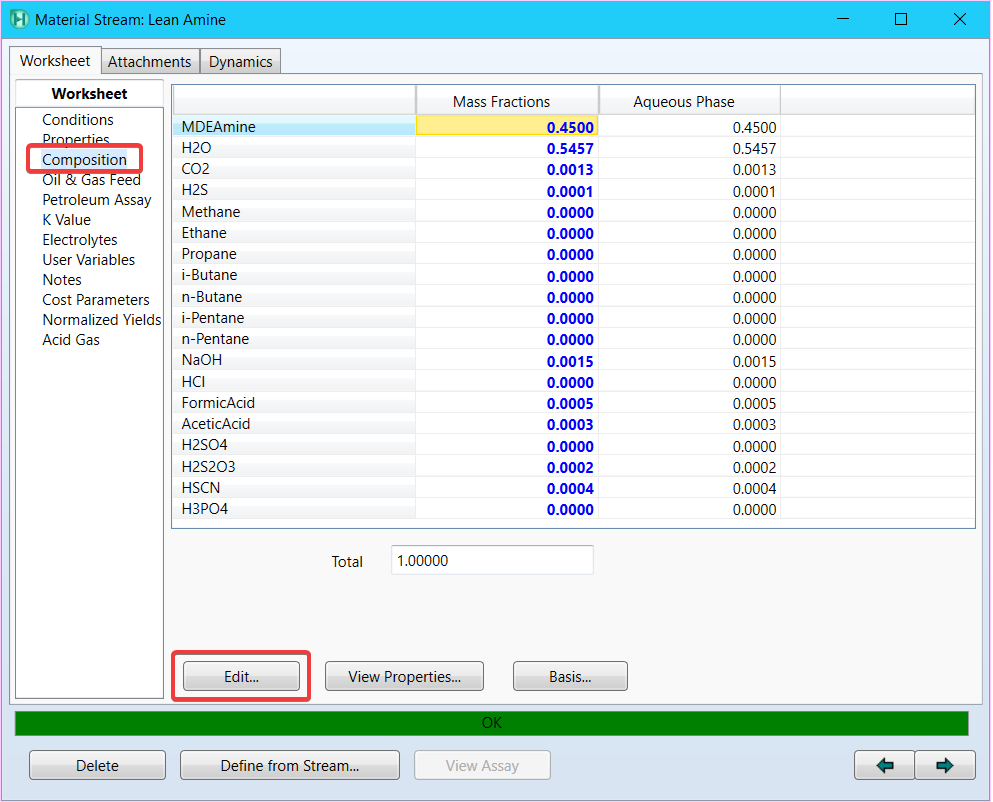Open the Dynamics tab
This screenshot has height=802, width=993.
[240, 61]
